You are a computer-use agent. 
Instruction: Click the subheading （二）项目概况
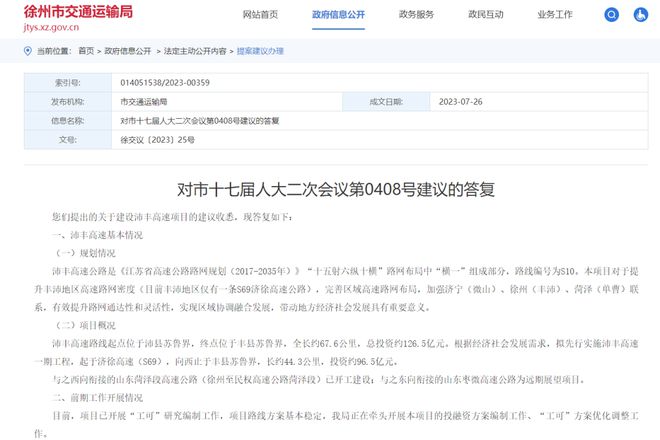click(84, 325)
